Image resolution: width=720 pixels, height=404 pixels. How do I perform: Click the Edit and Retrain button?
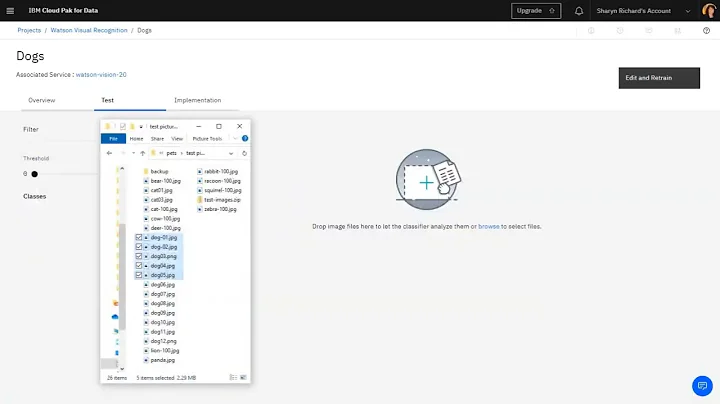pos(659,78)
